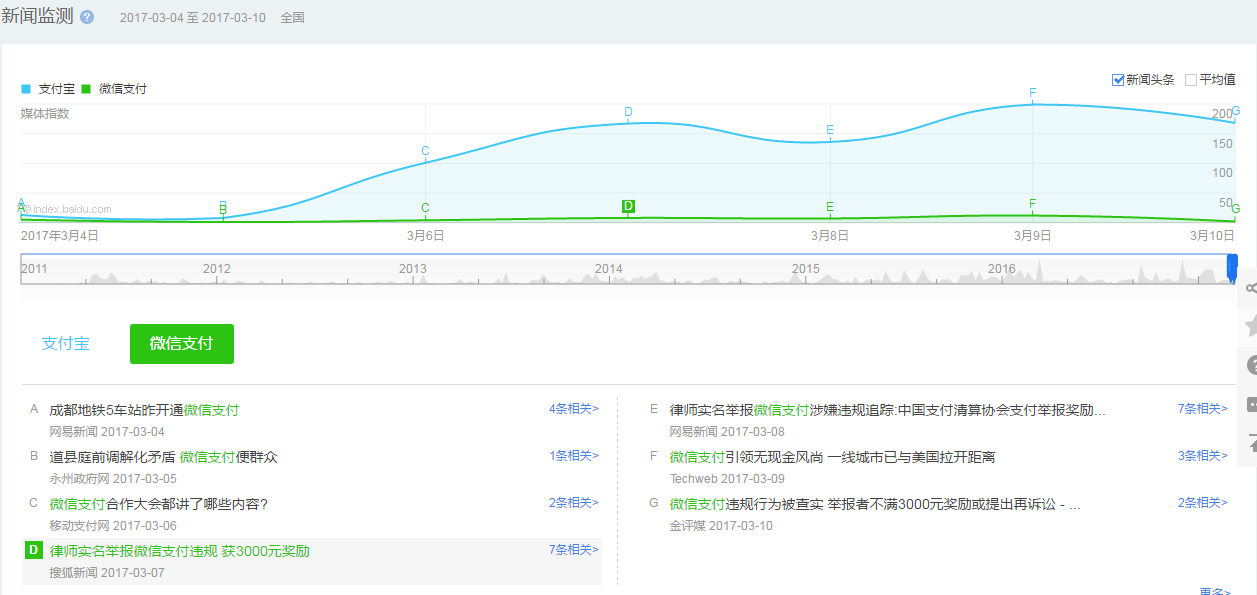Add to favorites with the star icon

point(1249,326)
